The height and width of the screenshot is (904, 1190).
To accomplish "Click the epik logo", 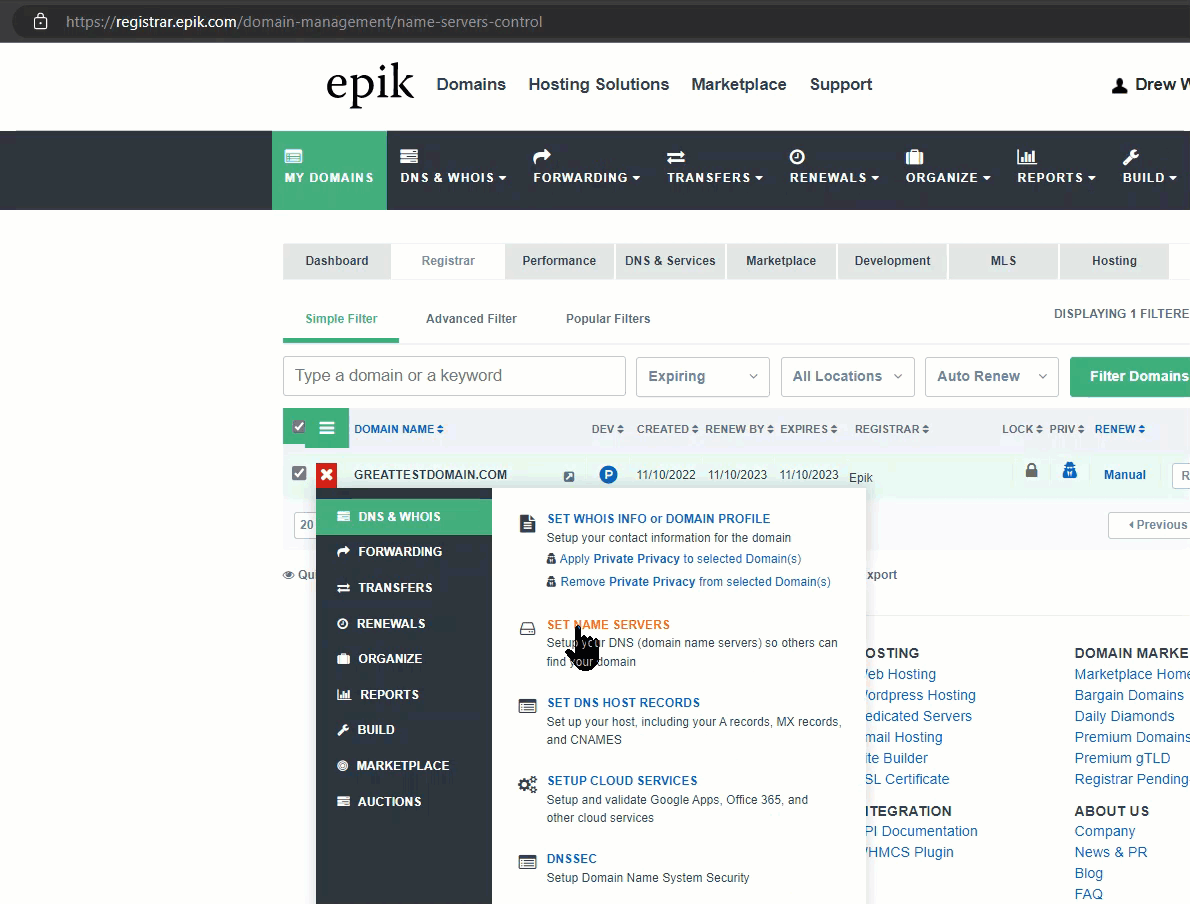I will pyautogui.click(x=370, y=83).
